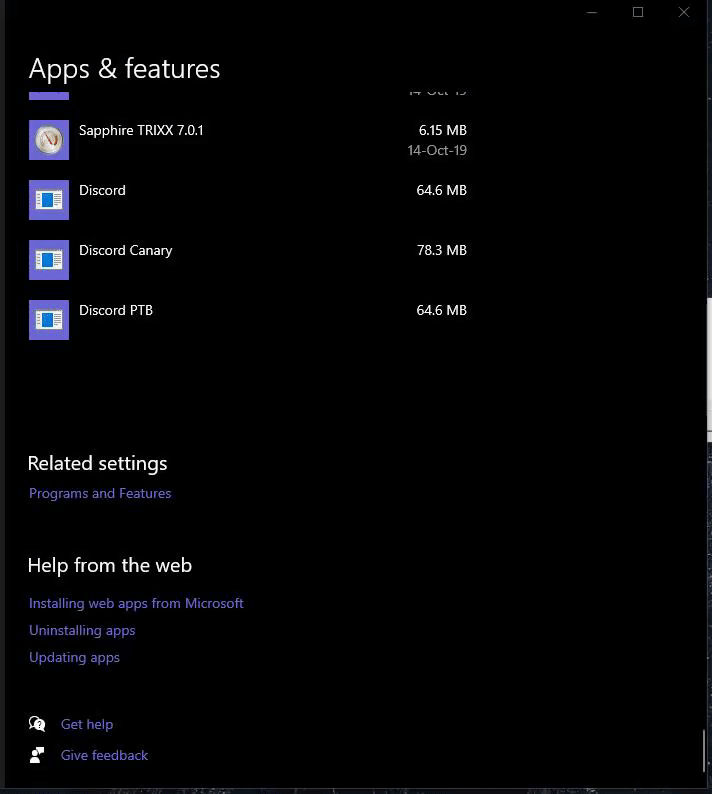Image resolution: width=712 pixels, height=794 pixels.
Task: Select the Sapphire TRIXX 7.0.1 entry
Action: pyautogui.click(x=248, y=140)
